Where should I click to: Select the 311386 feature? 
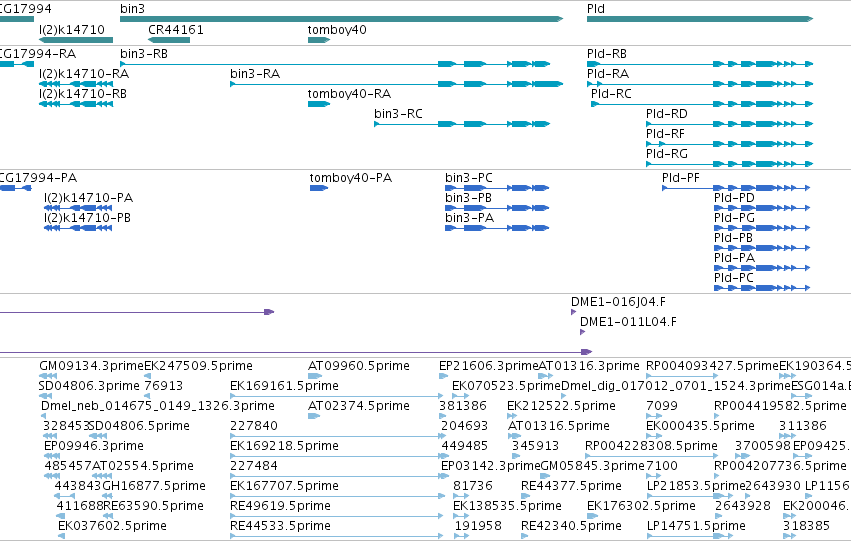786,436
